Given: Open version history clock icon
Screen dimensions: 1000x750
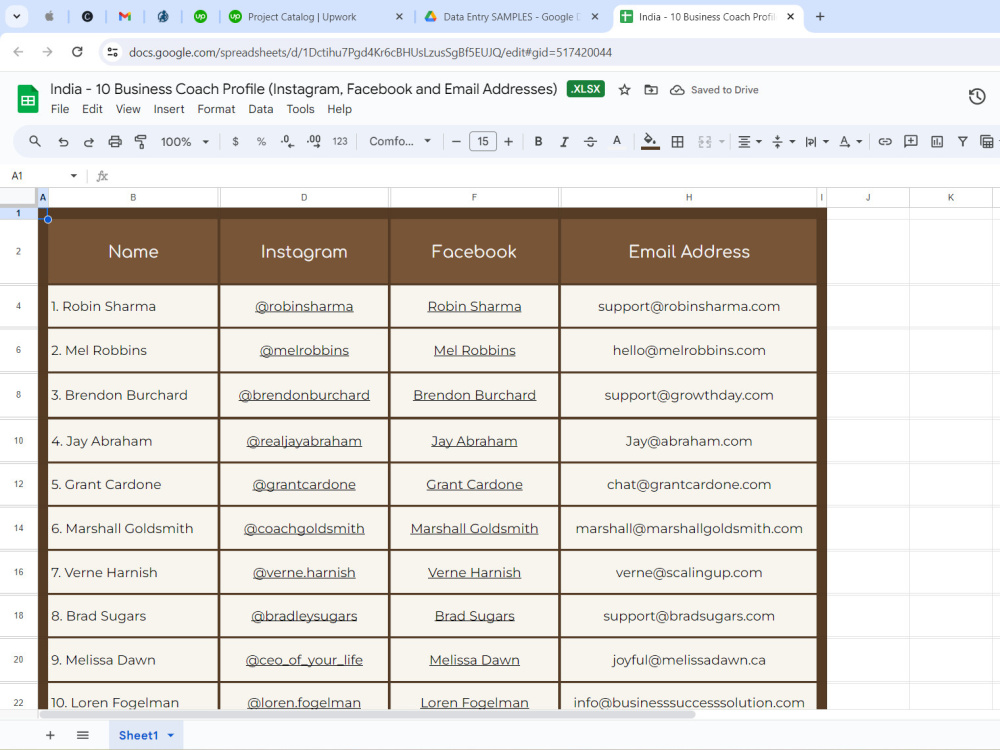Looking at the screenshot, I should point(977,97).
